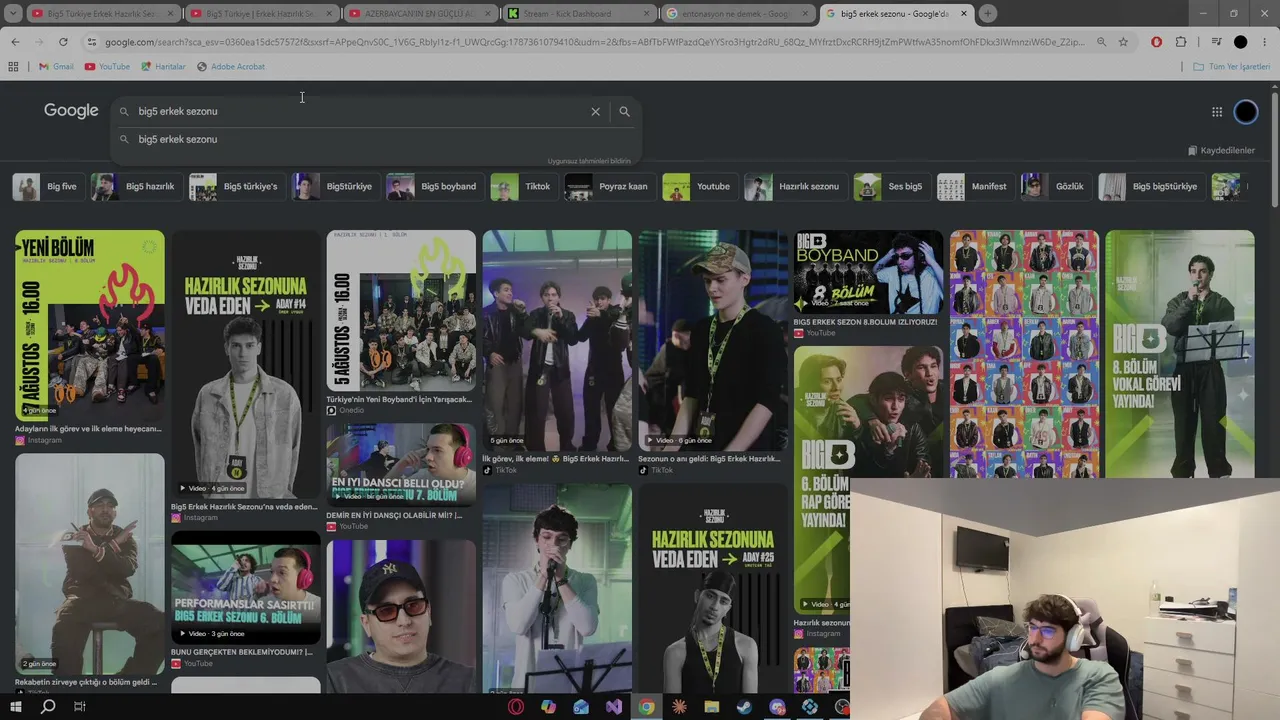
Task: Open the 'PERFORMANSLAR ŞAŞIRTTI' video thumbnail
Action: (x=246, y=587)
